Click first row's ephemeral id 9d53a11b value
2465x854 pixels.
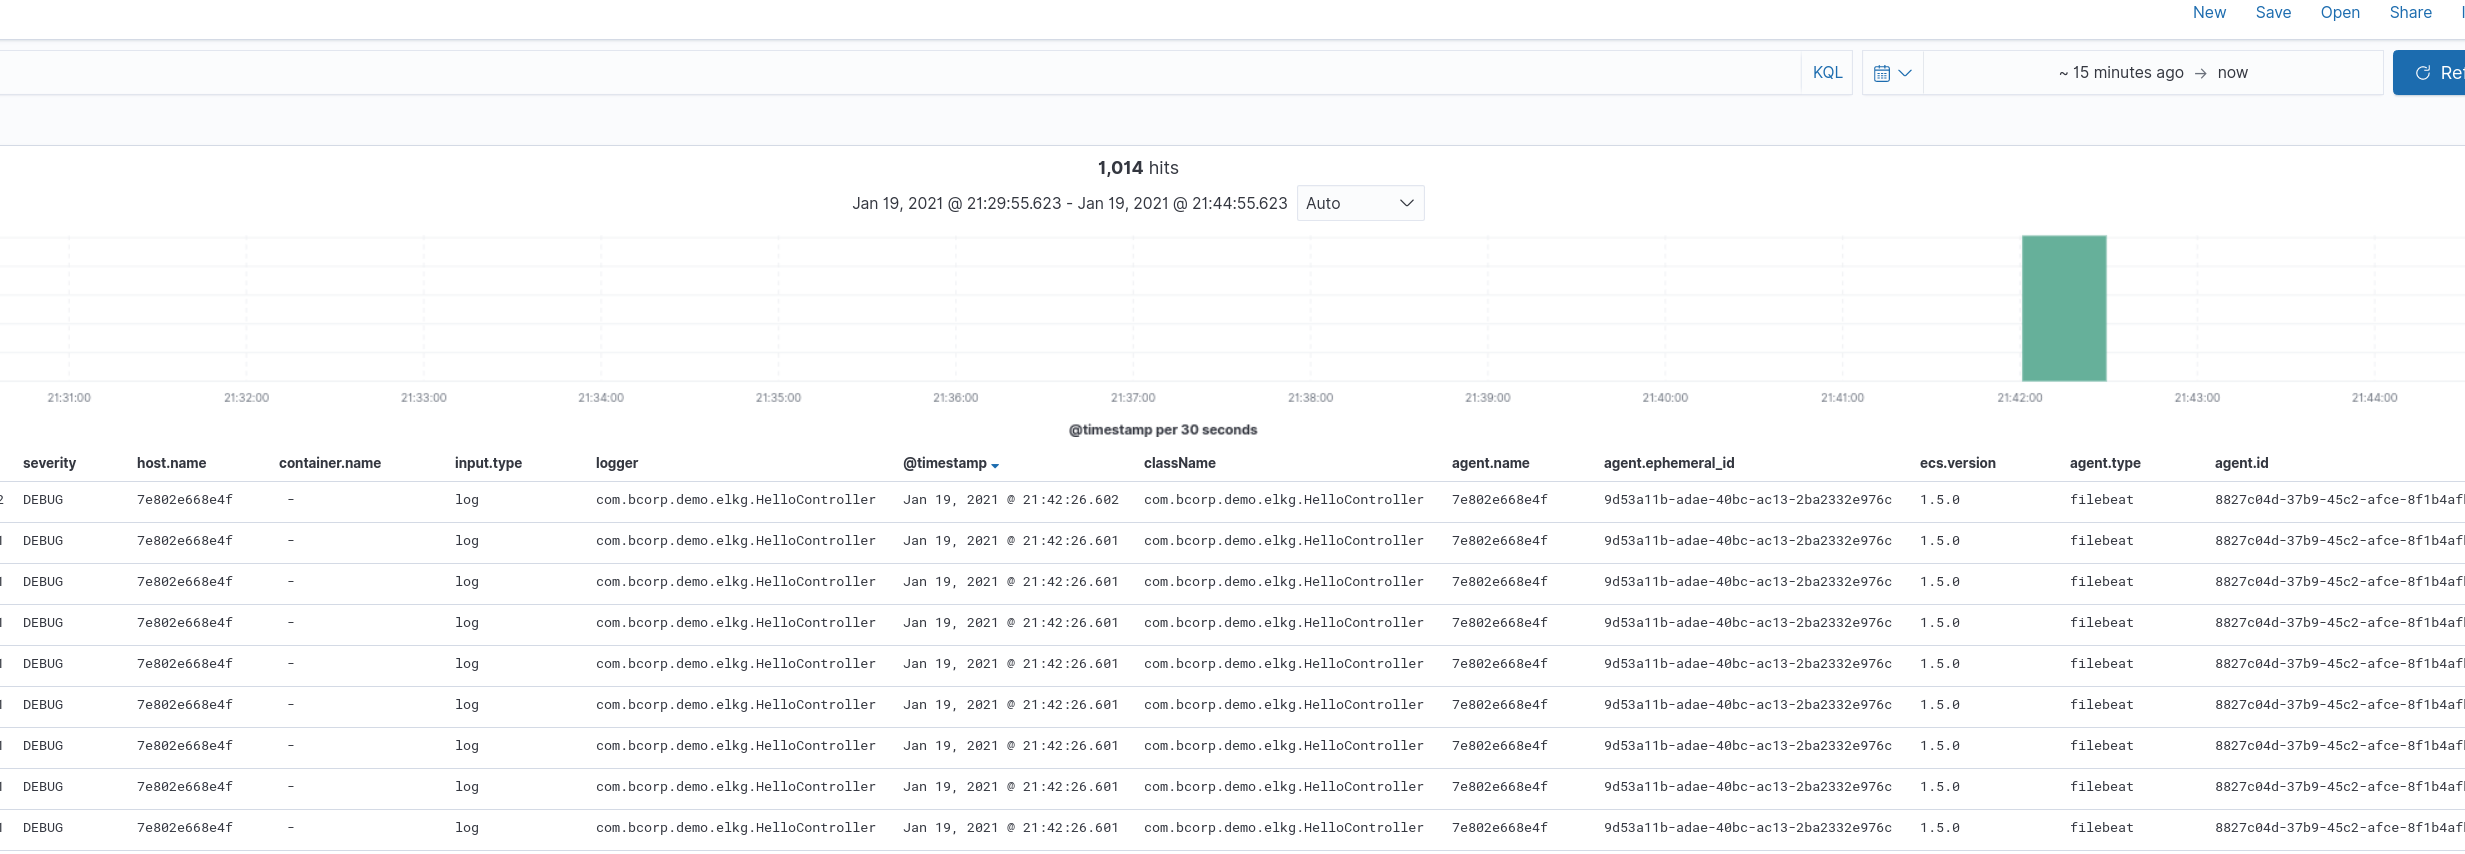(1748, 500)
